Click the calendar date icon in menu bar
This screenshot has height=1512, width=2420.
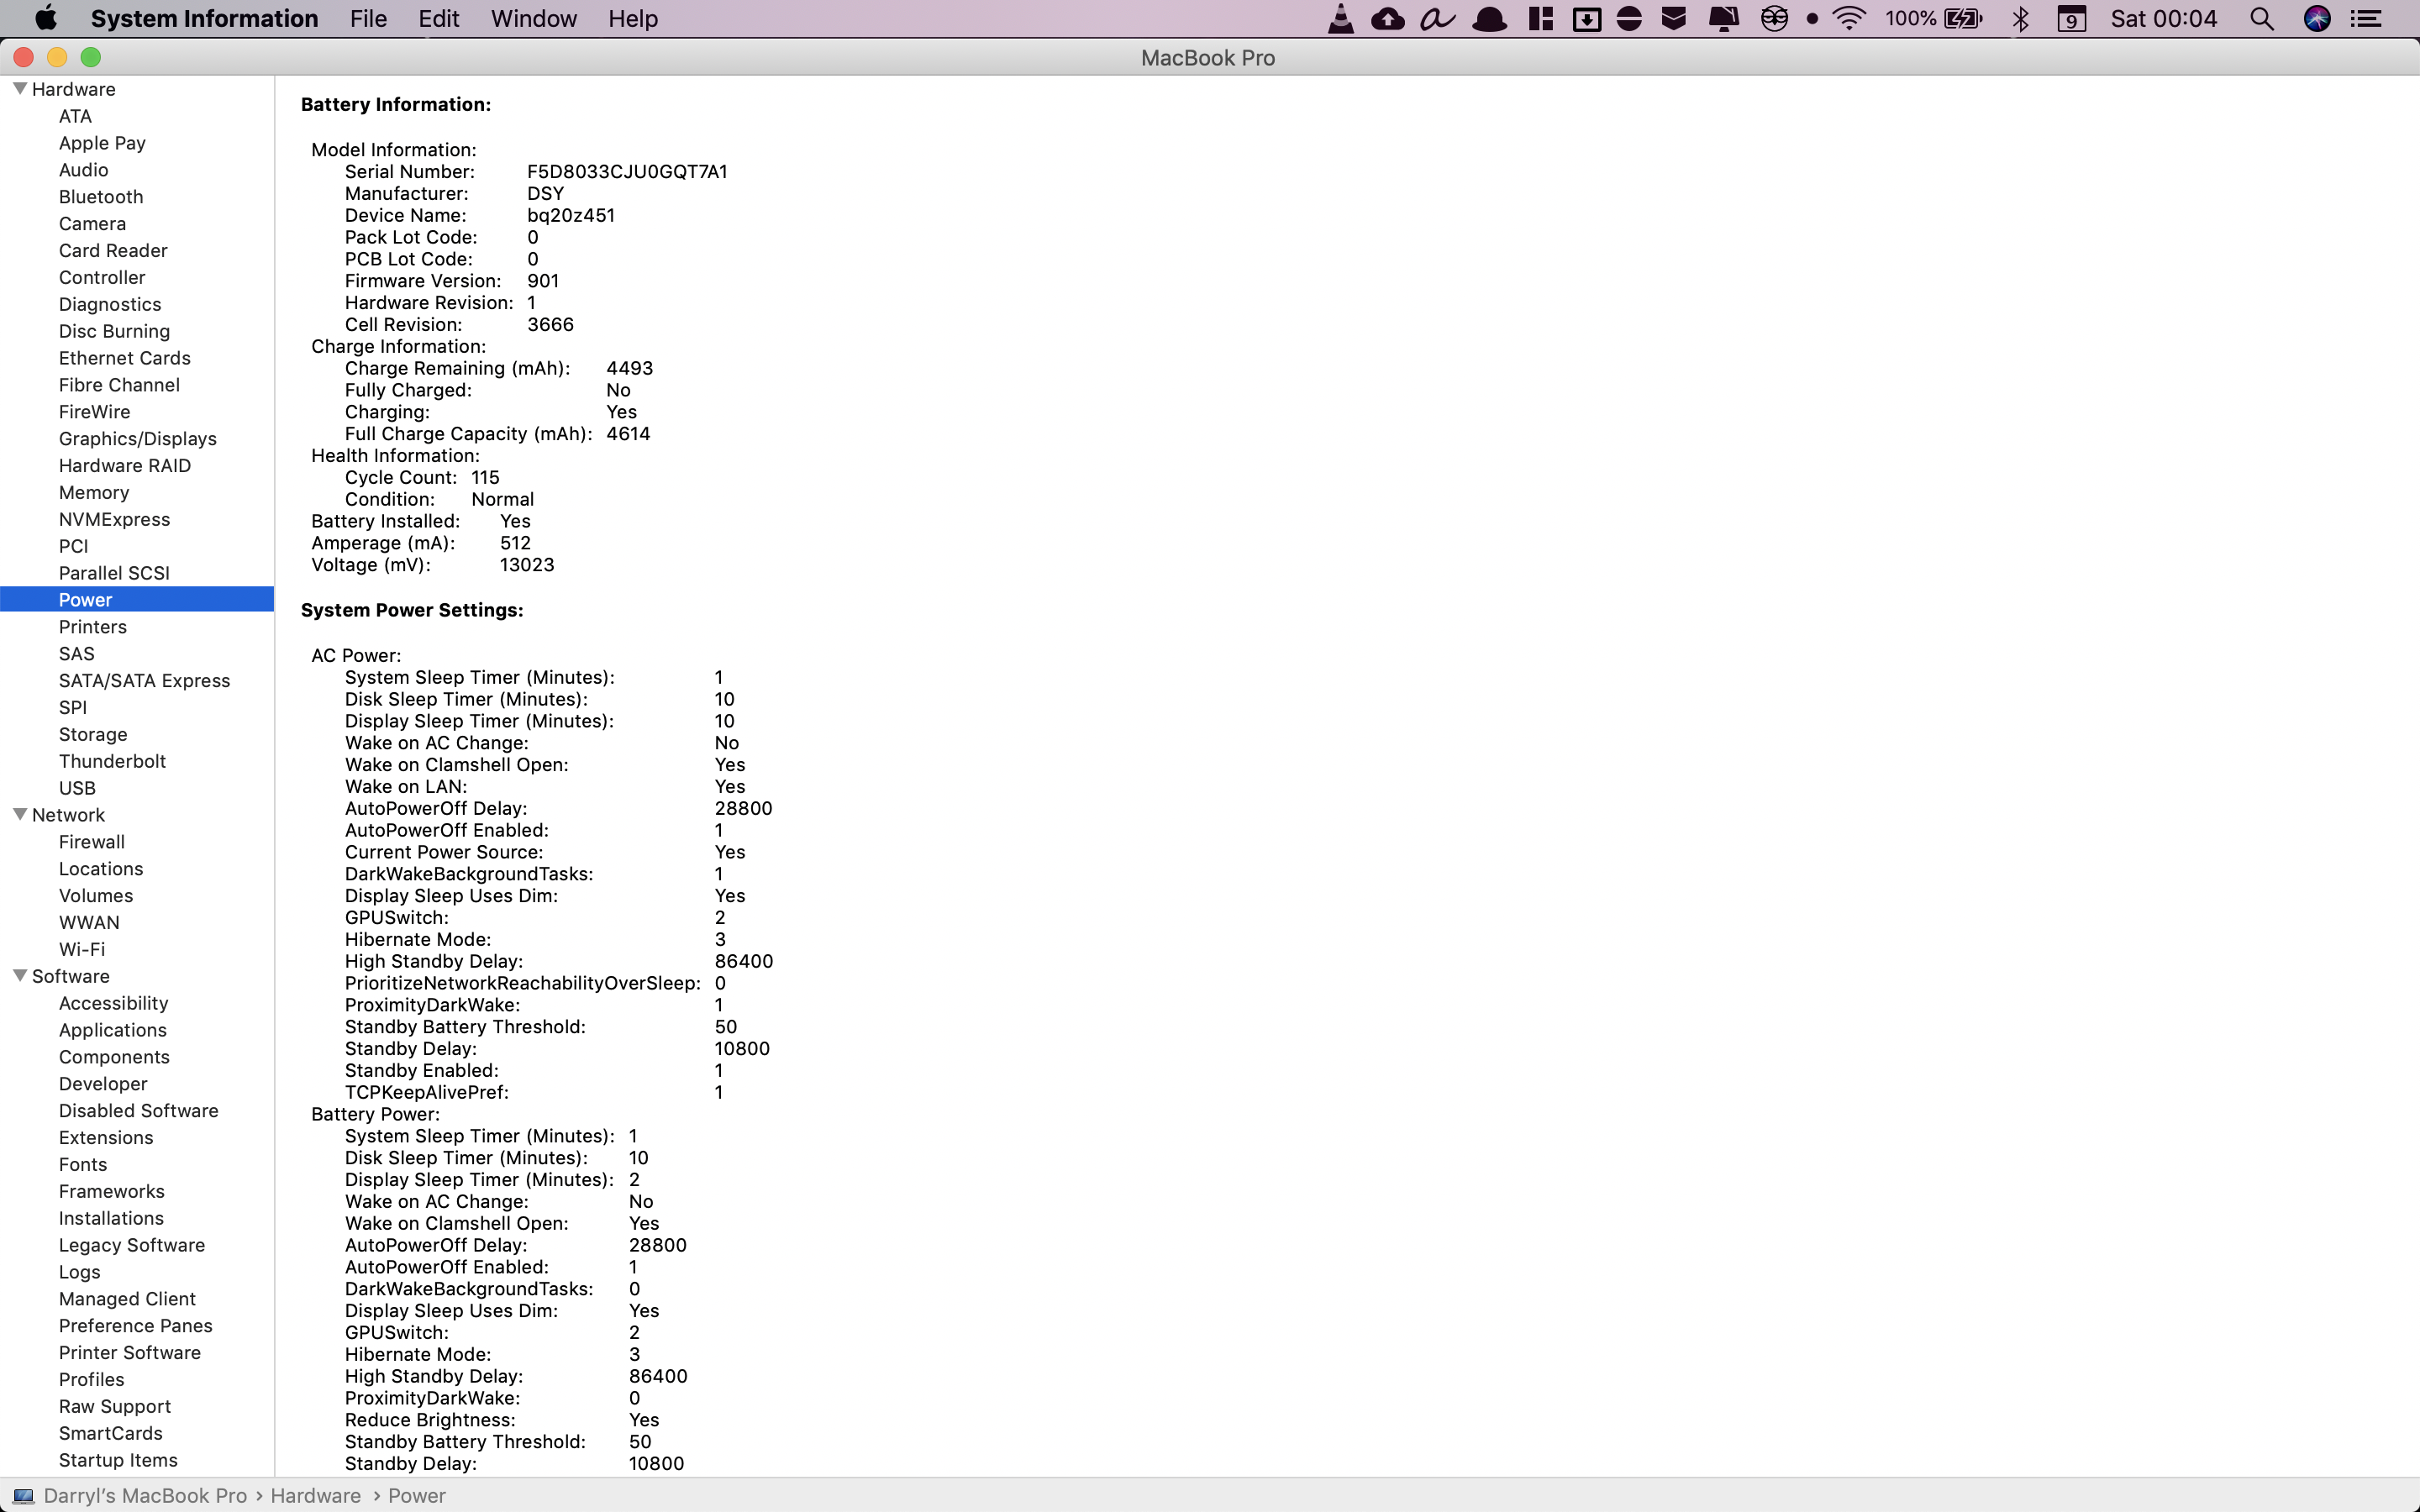[x=2071, y=19]
